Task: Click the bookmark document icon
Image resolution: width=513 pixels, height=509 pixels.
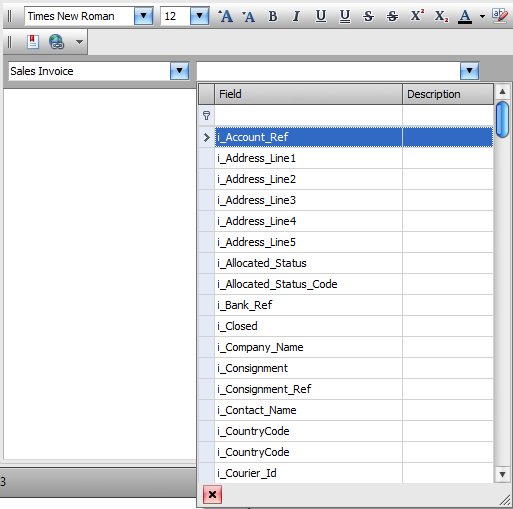Action: [33, 42]
